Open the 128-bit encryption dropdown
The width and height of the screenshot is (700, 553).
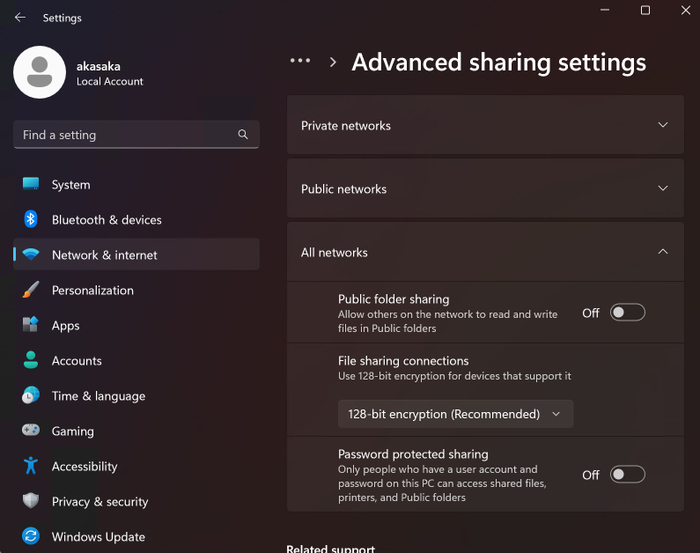[x=455, y=414]
